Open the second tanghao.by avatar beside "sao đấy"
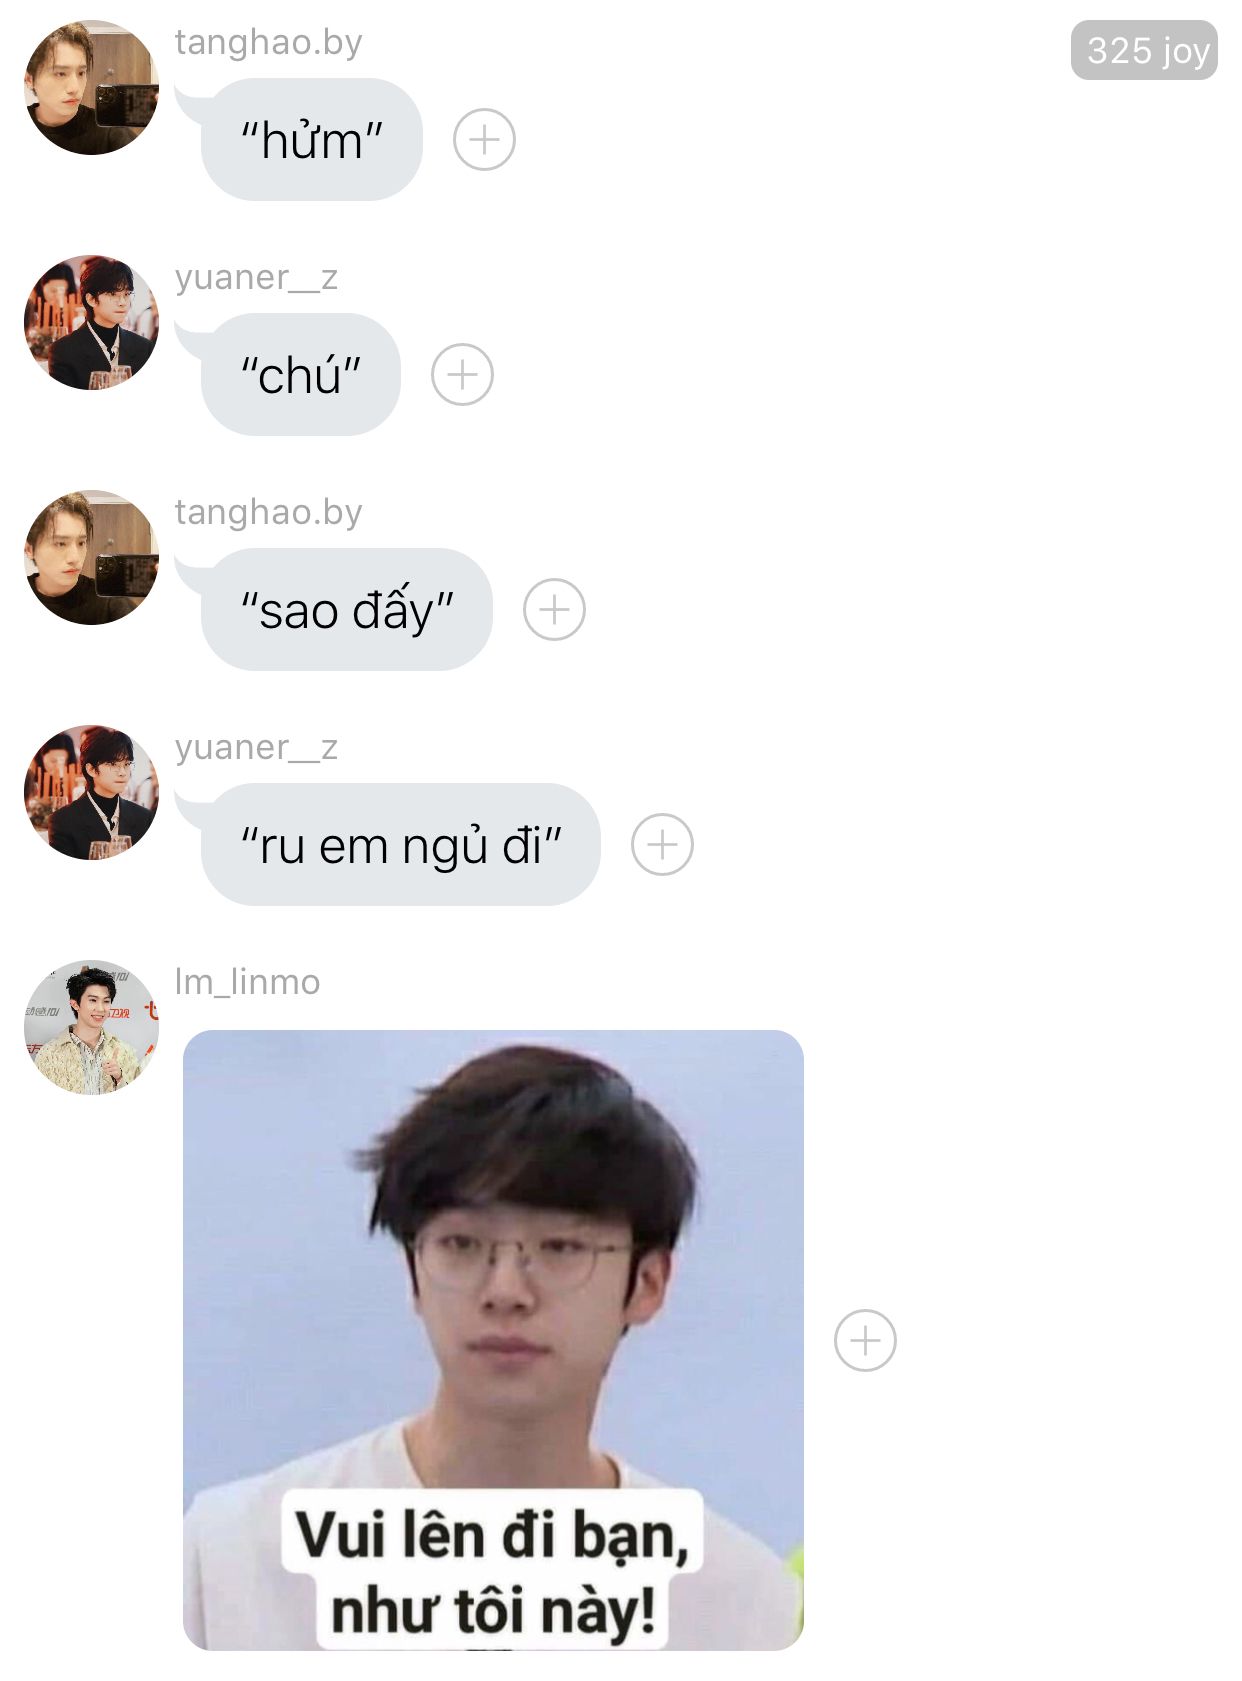This screenshot has height=1681, width=1242. coord(91,557)
